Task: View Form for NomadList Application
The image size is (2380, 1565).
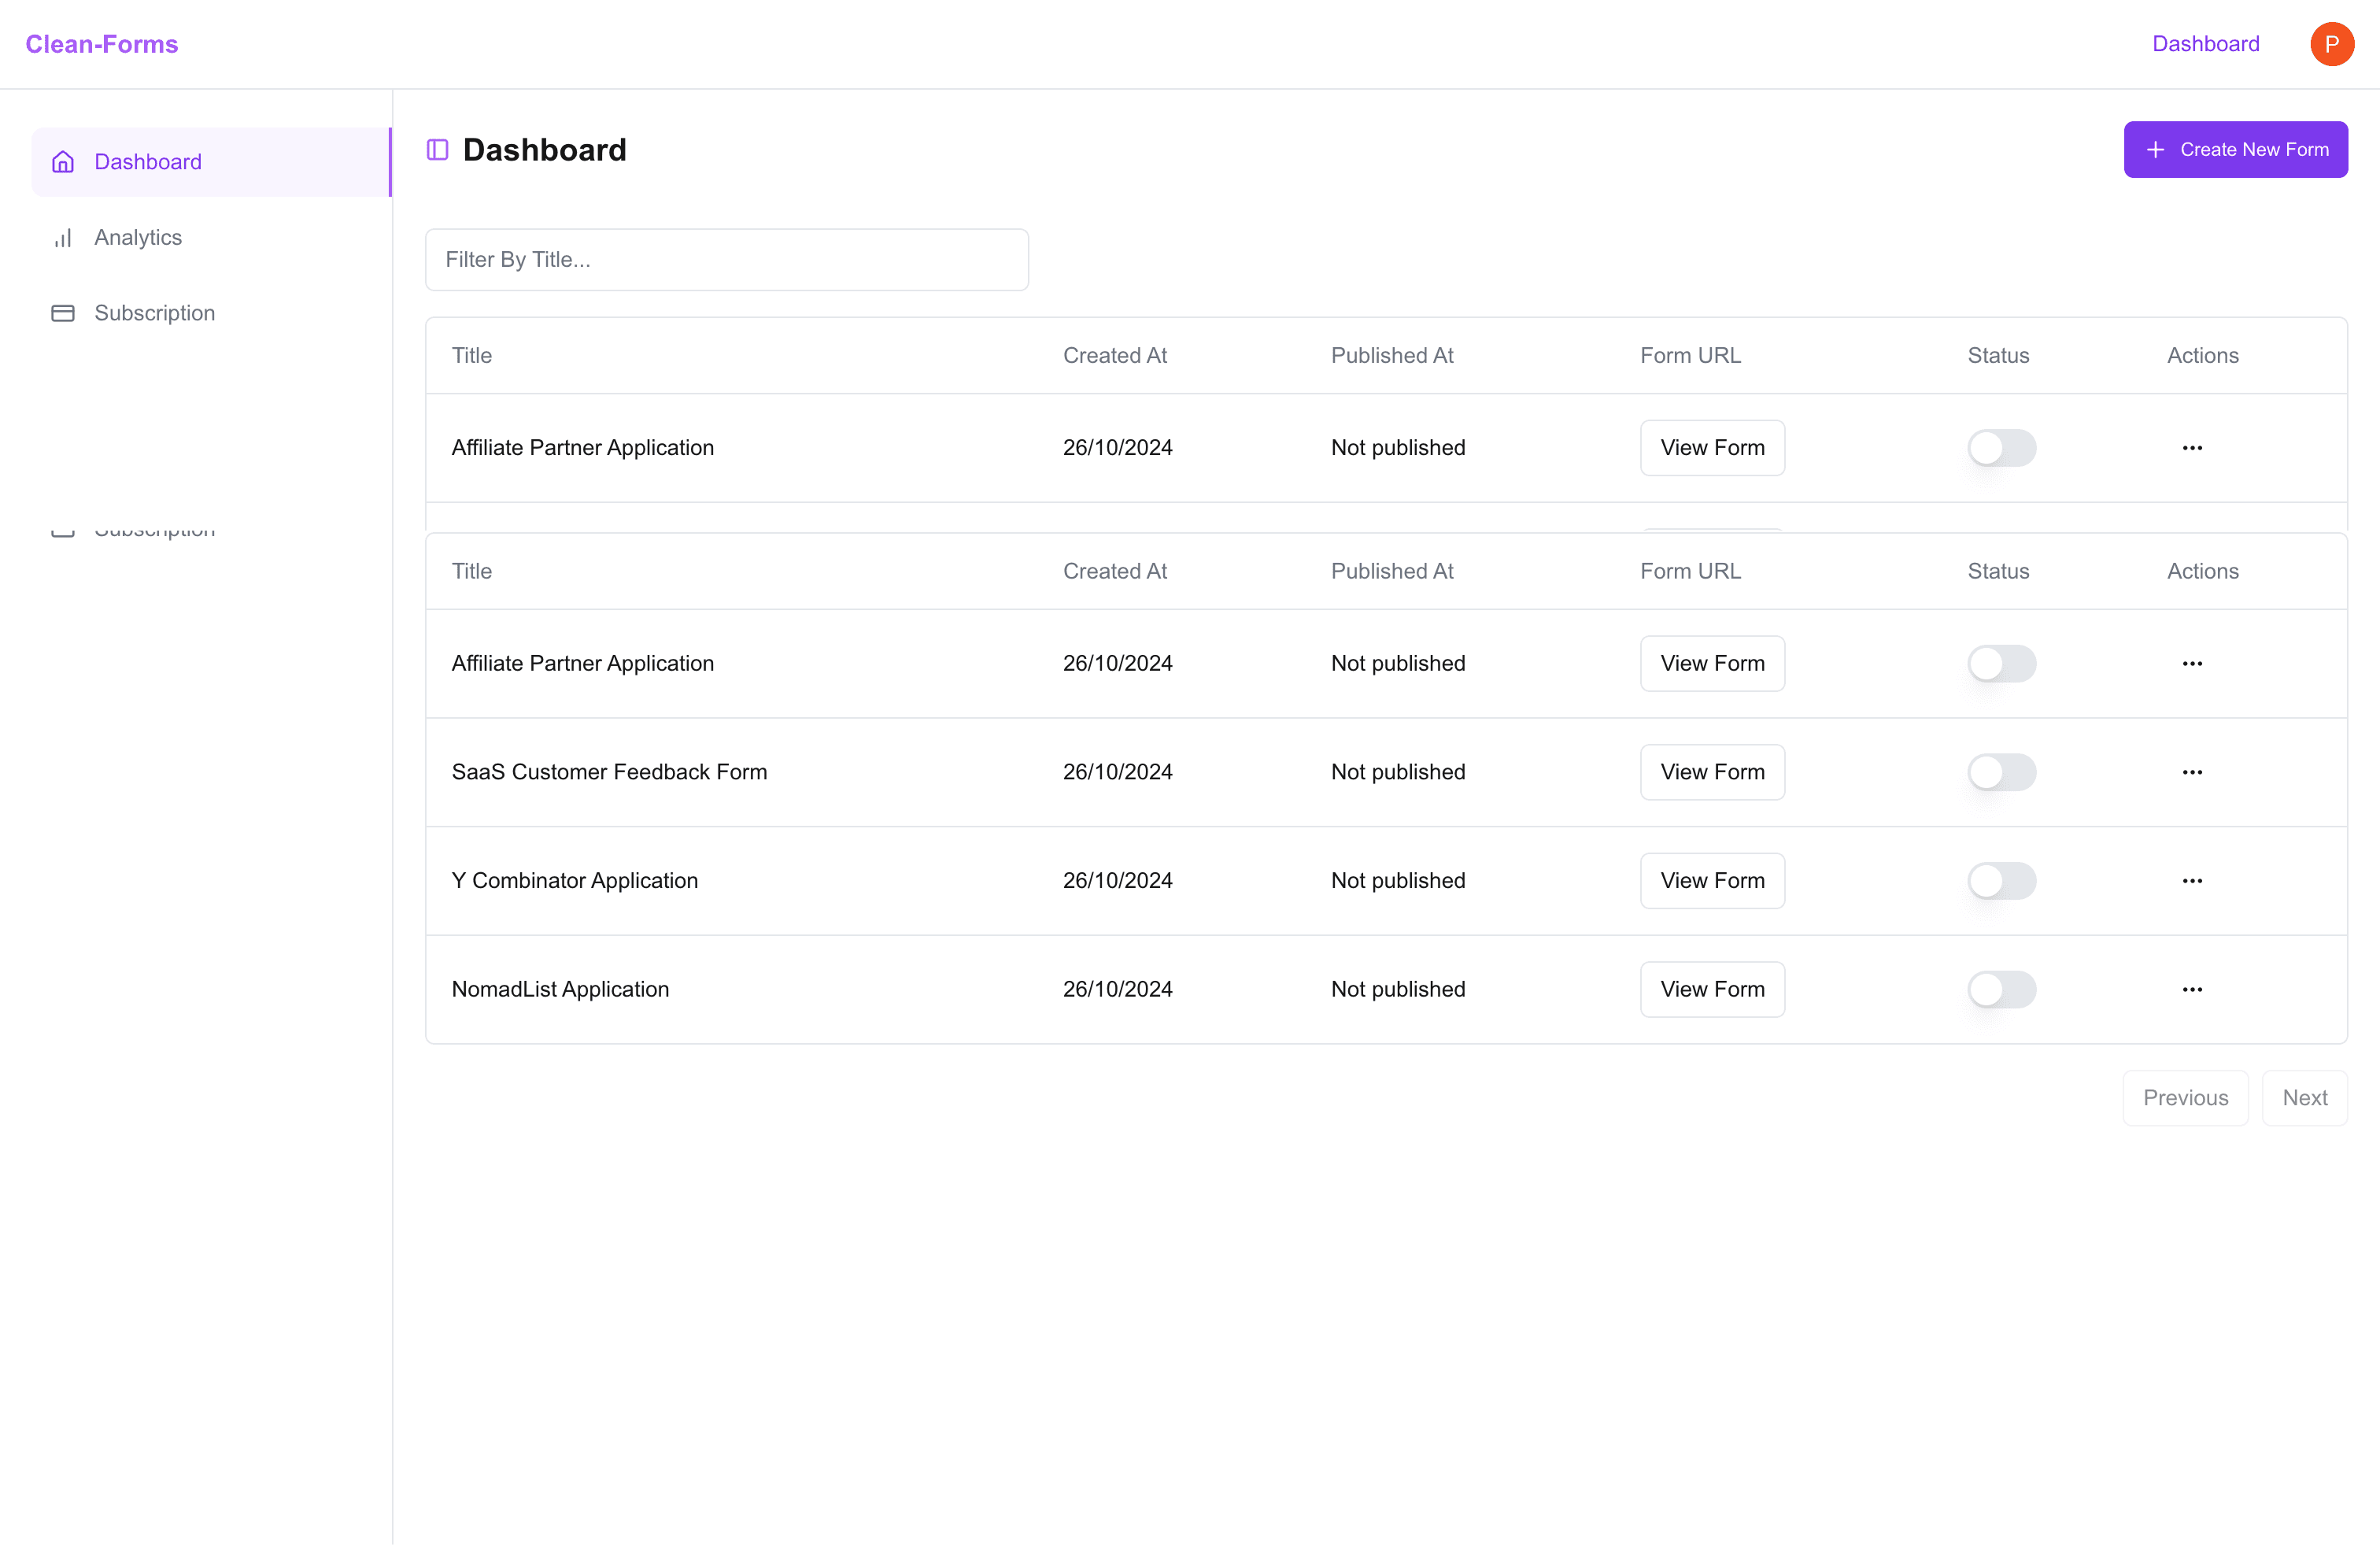Action: click(1712, 989)
